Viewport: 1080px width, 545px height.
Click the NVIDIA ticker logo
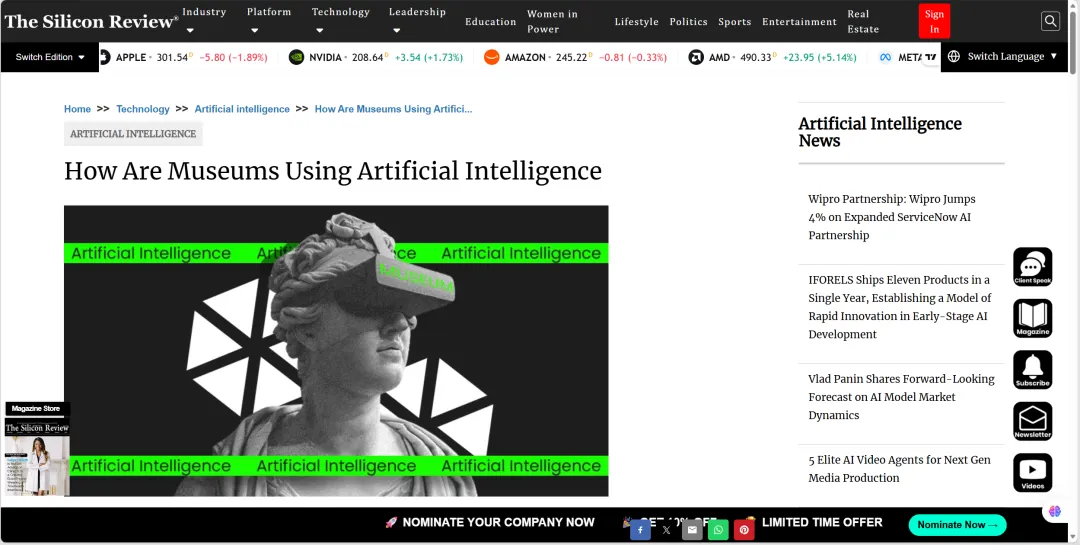[296, 57]
